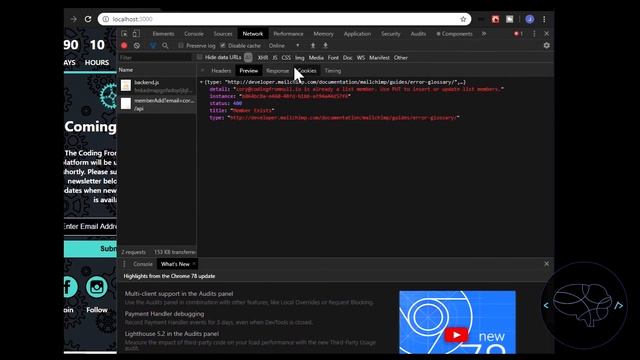Open the Chrome profile avatar
Screen dimensions: 640x360
tap(530, 19)
